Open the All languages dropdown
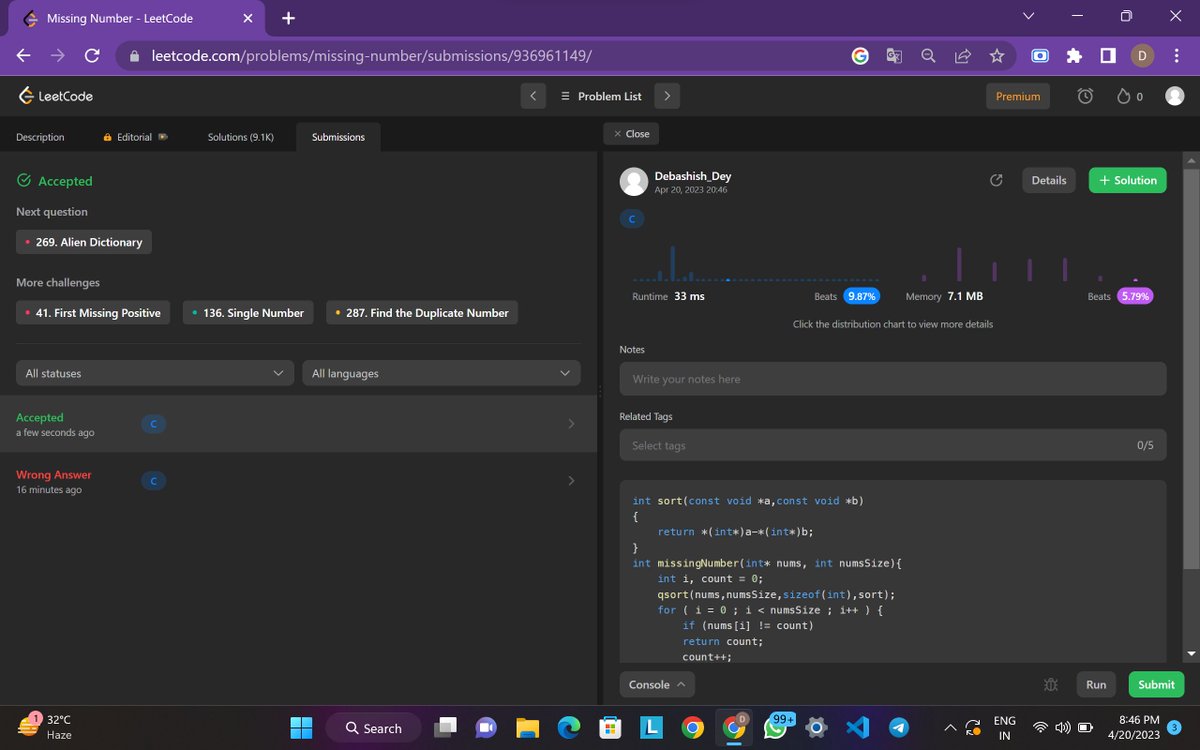The height and width of the screenshot is (750, 1200). coord(441,373)
